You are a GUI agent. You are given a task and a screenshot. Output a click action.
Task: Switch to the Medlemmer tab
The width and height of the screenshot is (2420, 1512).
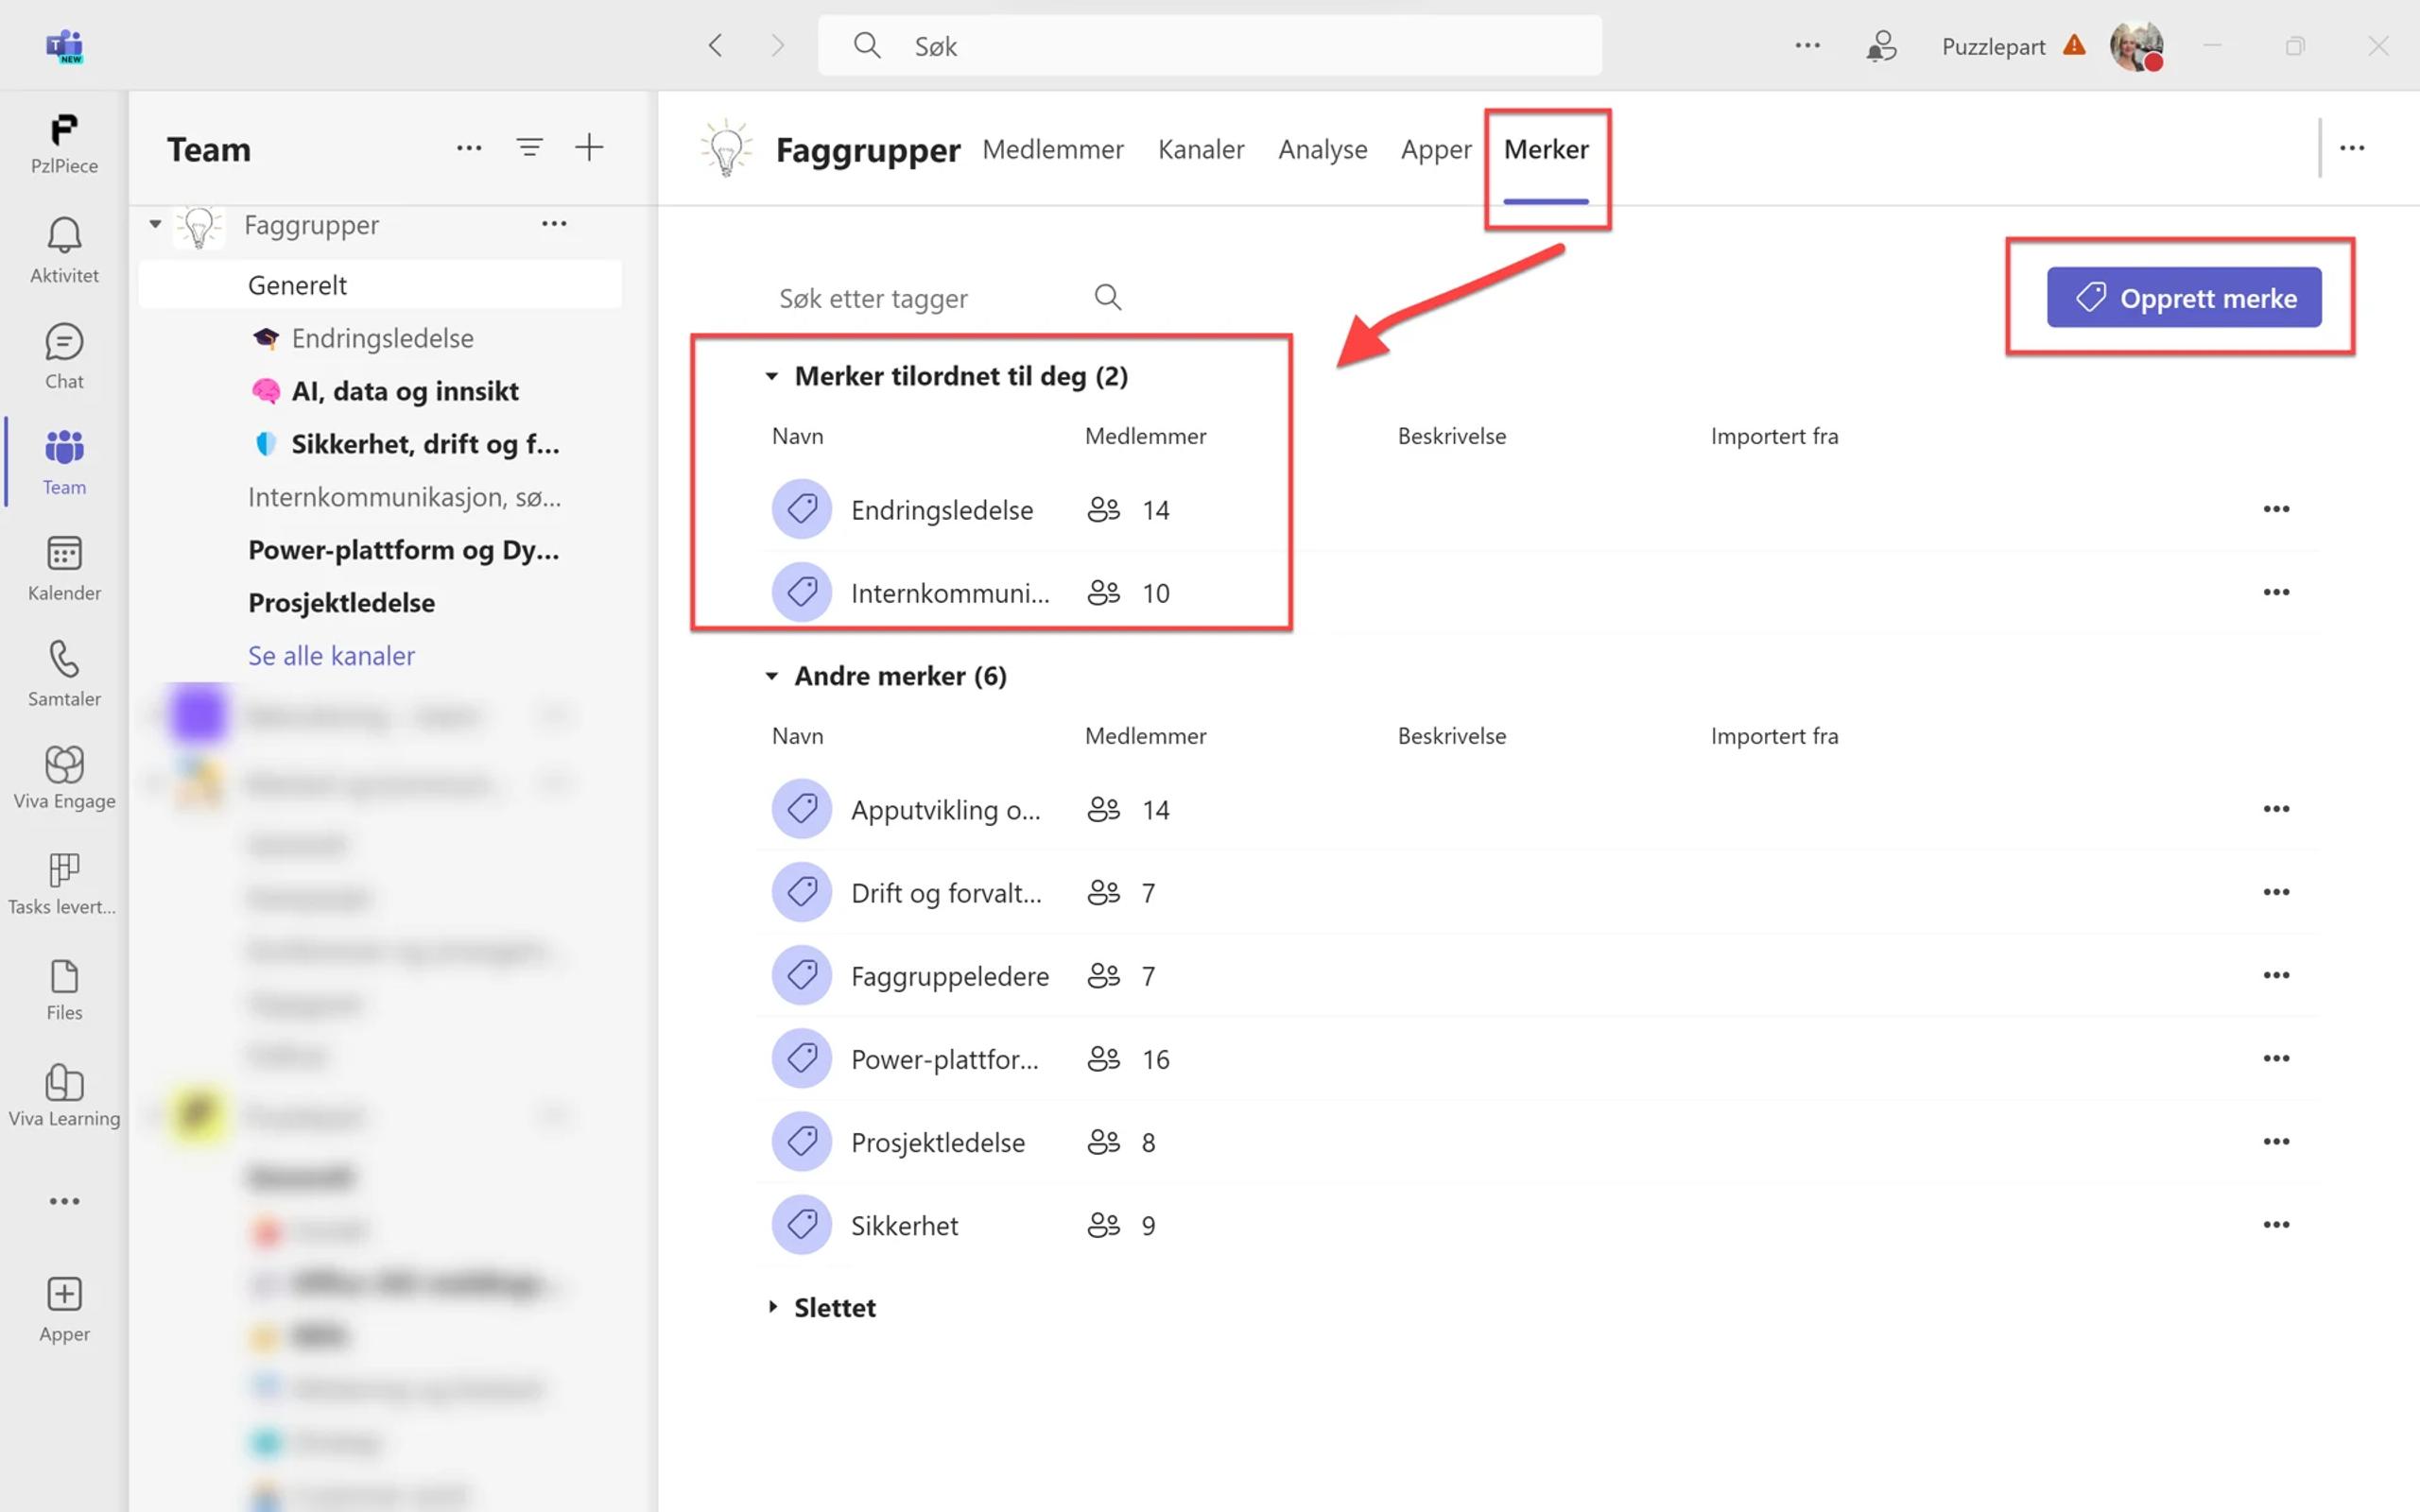point(1052,149)
